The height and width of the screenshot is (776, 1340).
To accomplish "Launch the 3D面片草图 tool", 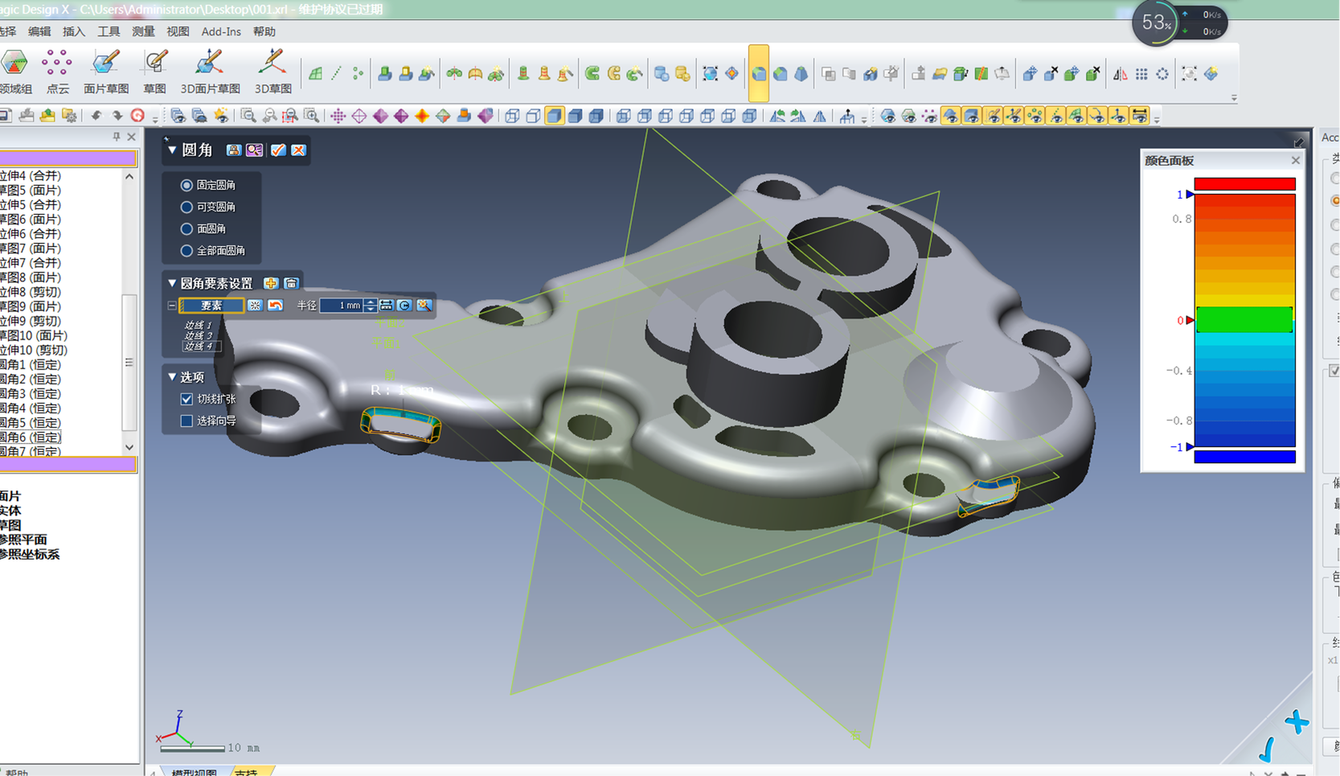I will click(x=210, y=70).
